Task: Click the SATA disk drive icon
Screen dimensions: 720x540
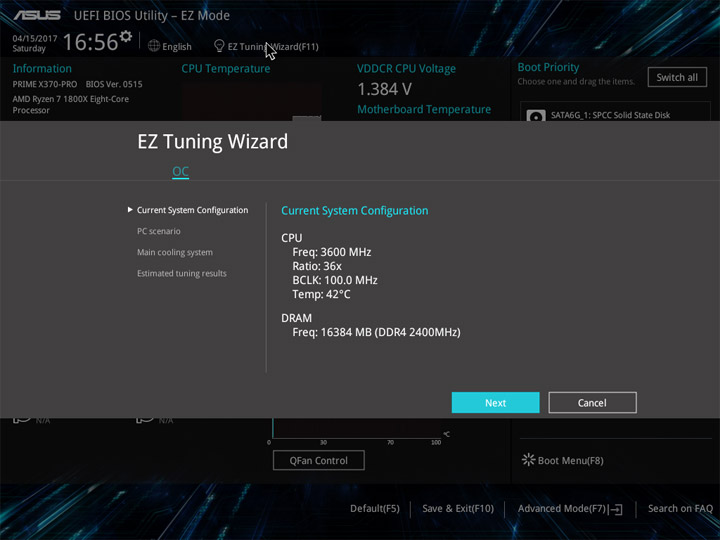Action: [x=536, y=116]
